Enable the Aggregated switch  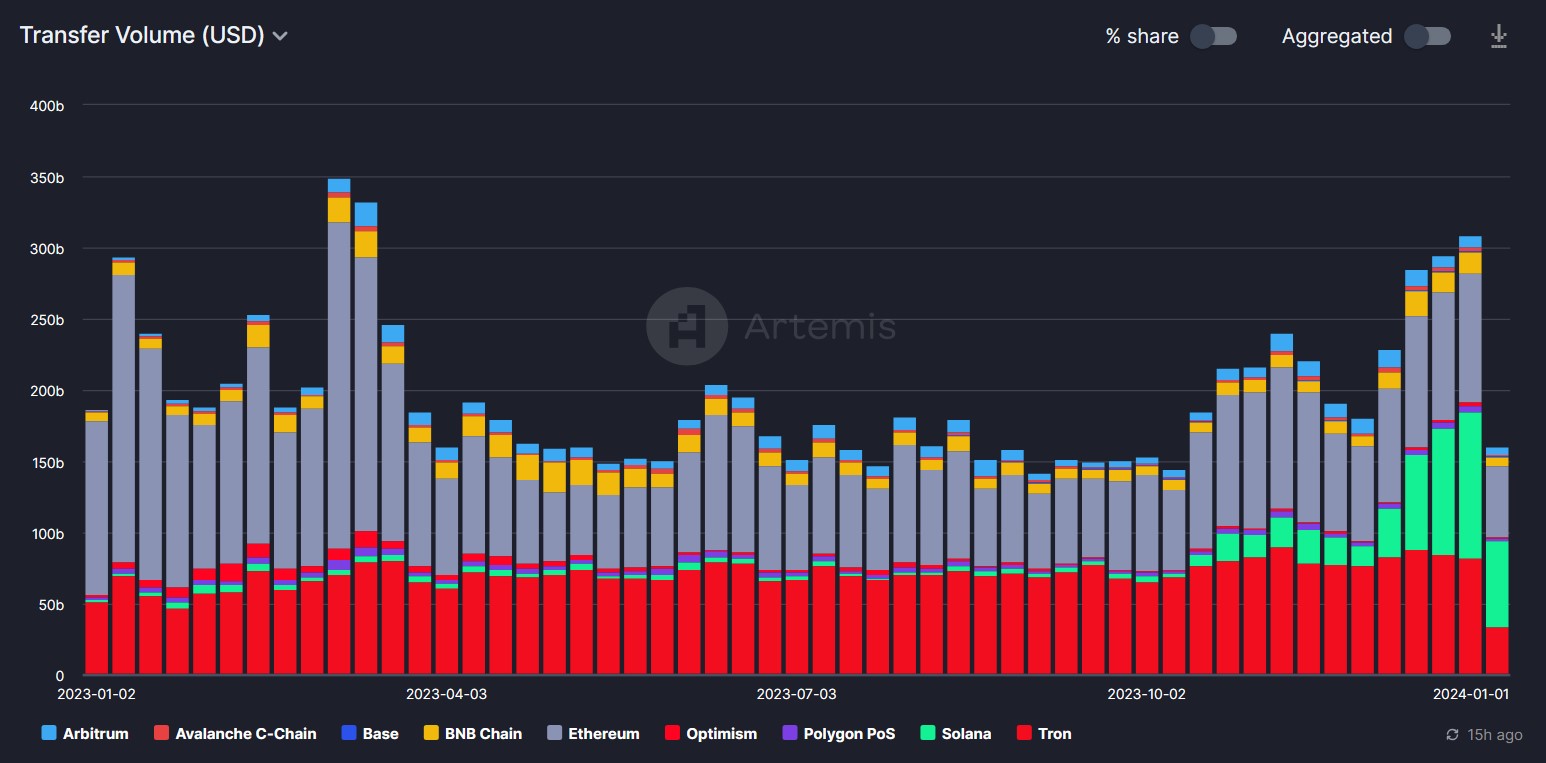1428,36
